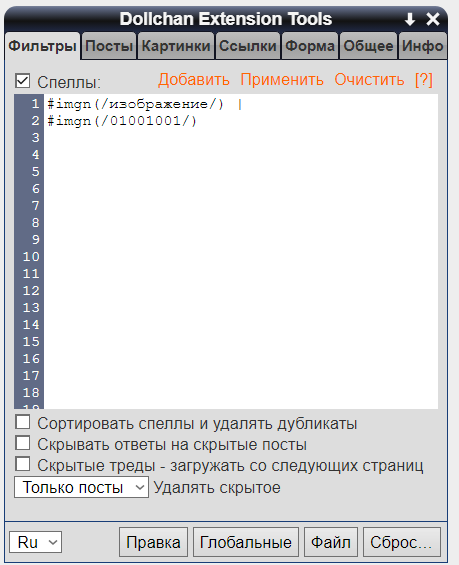The height and width of the screenshot is (565, 459).
Task: Open the Ru language dropdown
Action: click(x=36, y=542)
